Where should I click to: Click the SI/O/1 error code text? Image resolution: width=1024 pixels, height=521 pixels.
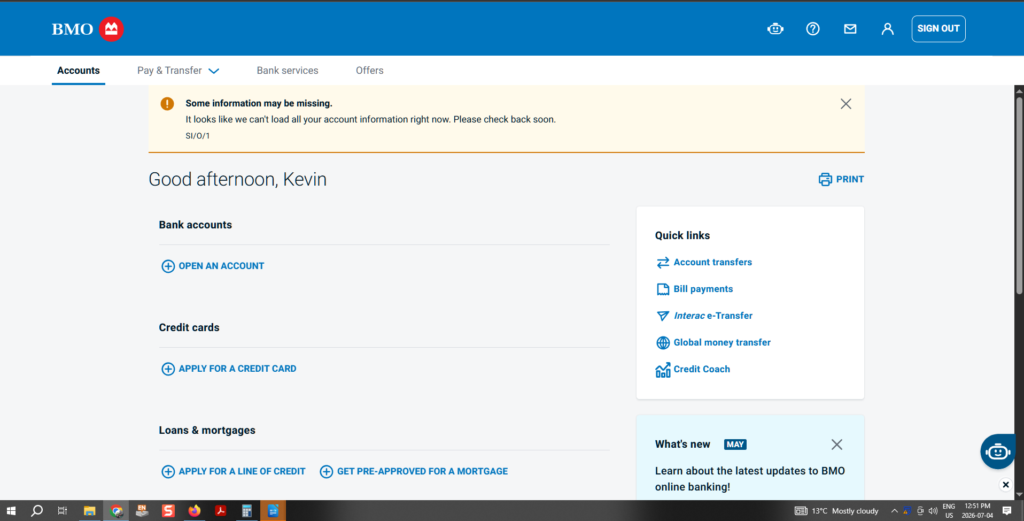click(198, 136)
